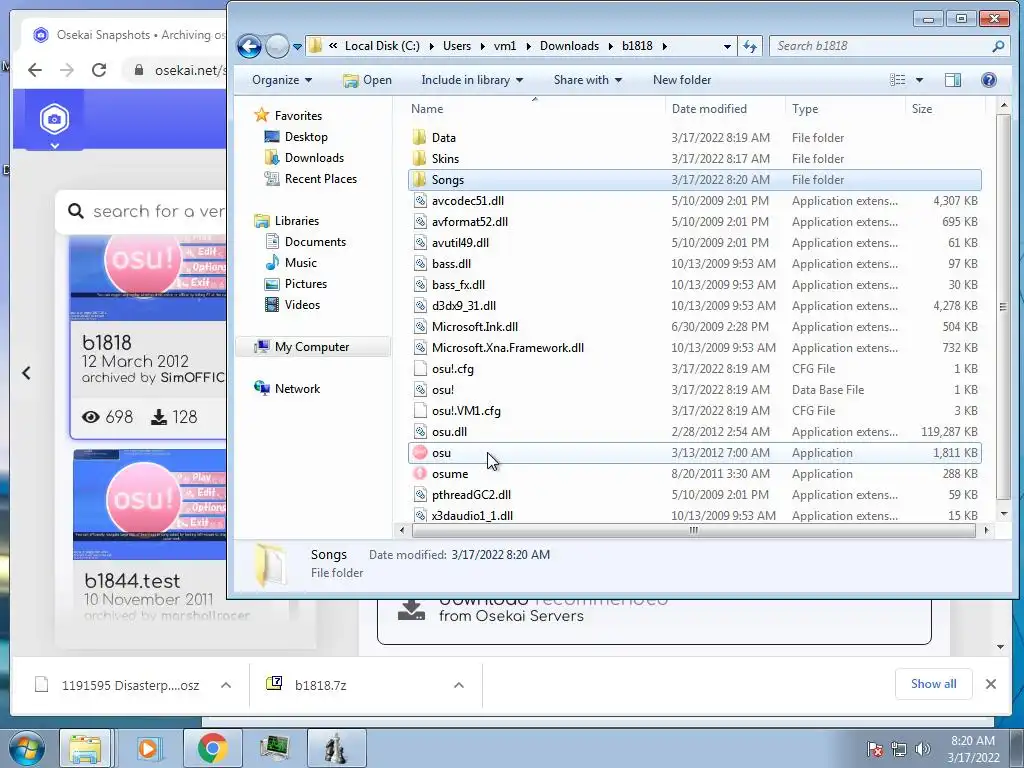Select the pink osu application icon

[420, 453]
